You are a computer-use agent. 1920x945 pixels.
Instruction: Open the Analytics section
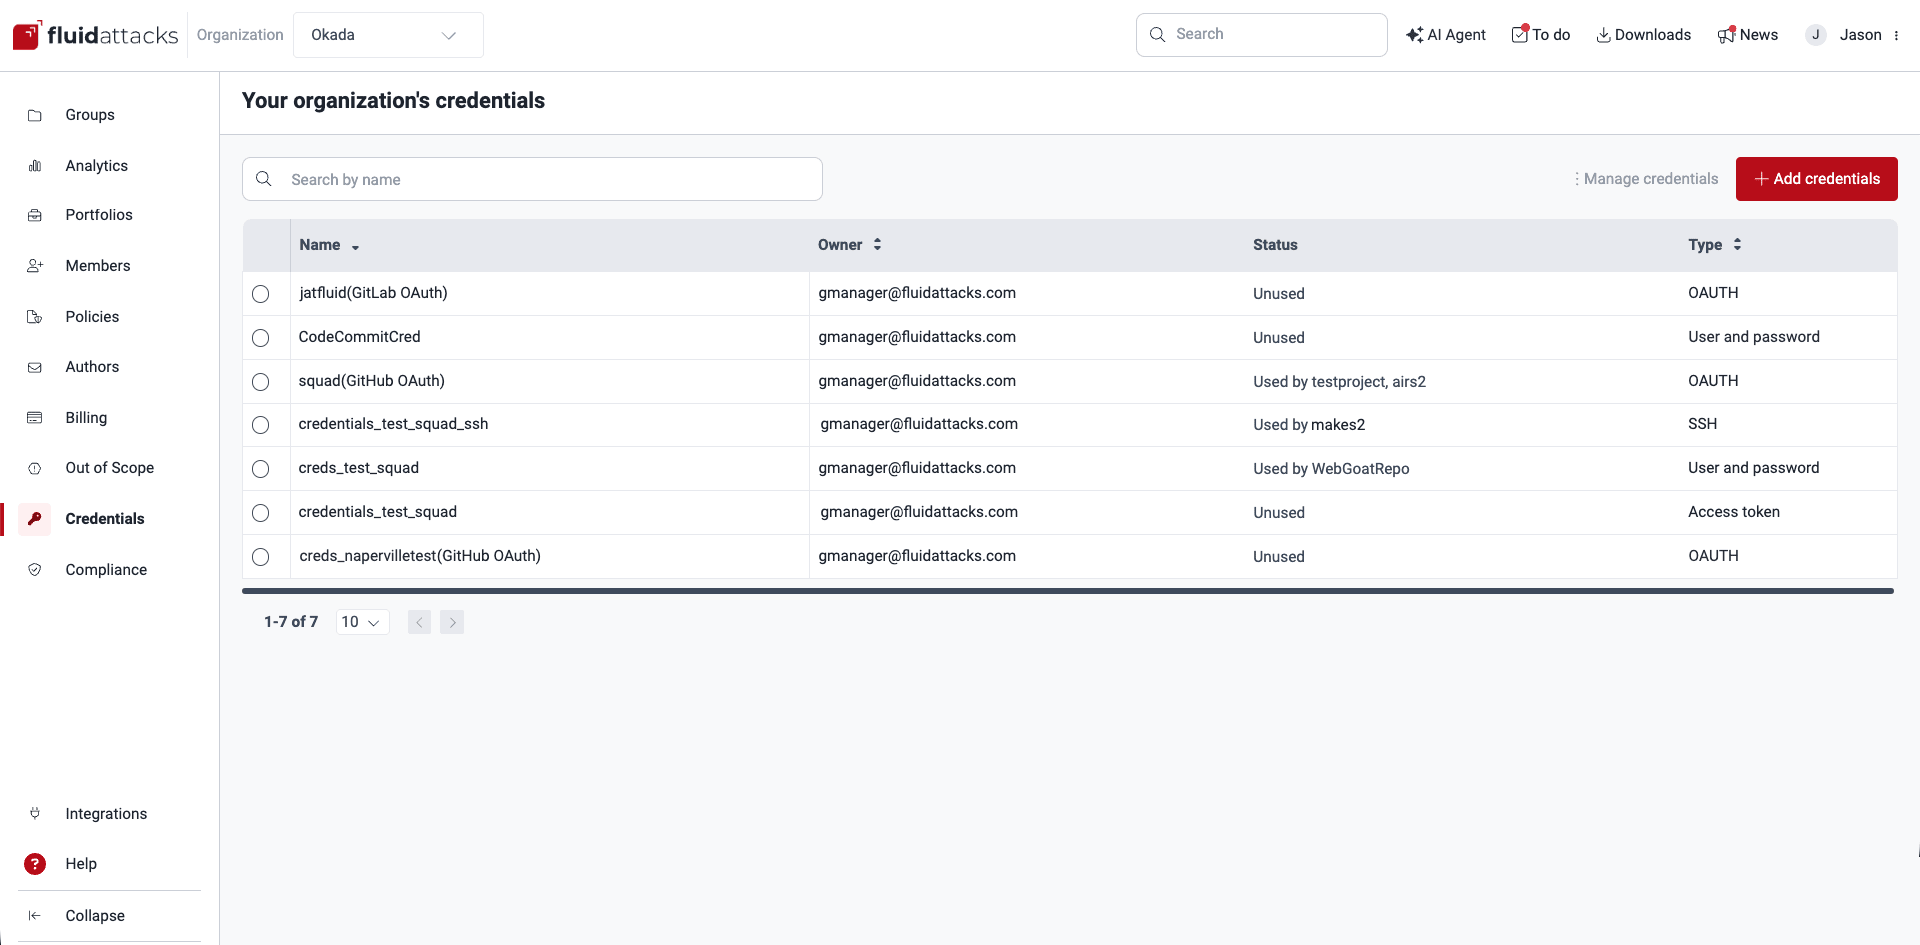pyautogui.click(x=96, y=165)
